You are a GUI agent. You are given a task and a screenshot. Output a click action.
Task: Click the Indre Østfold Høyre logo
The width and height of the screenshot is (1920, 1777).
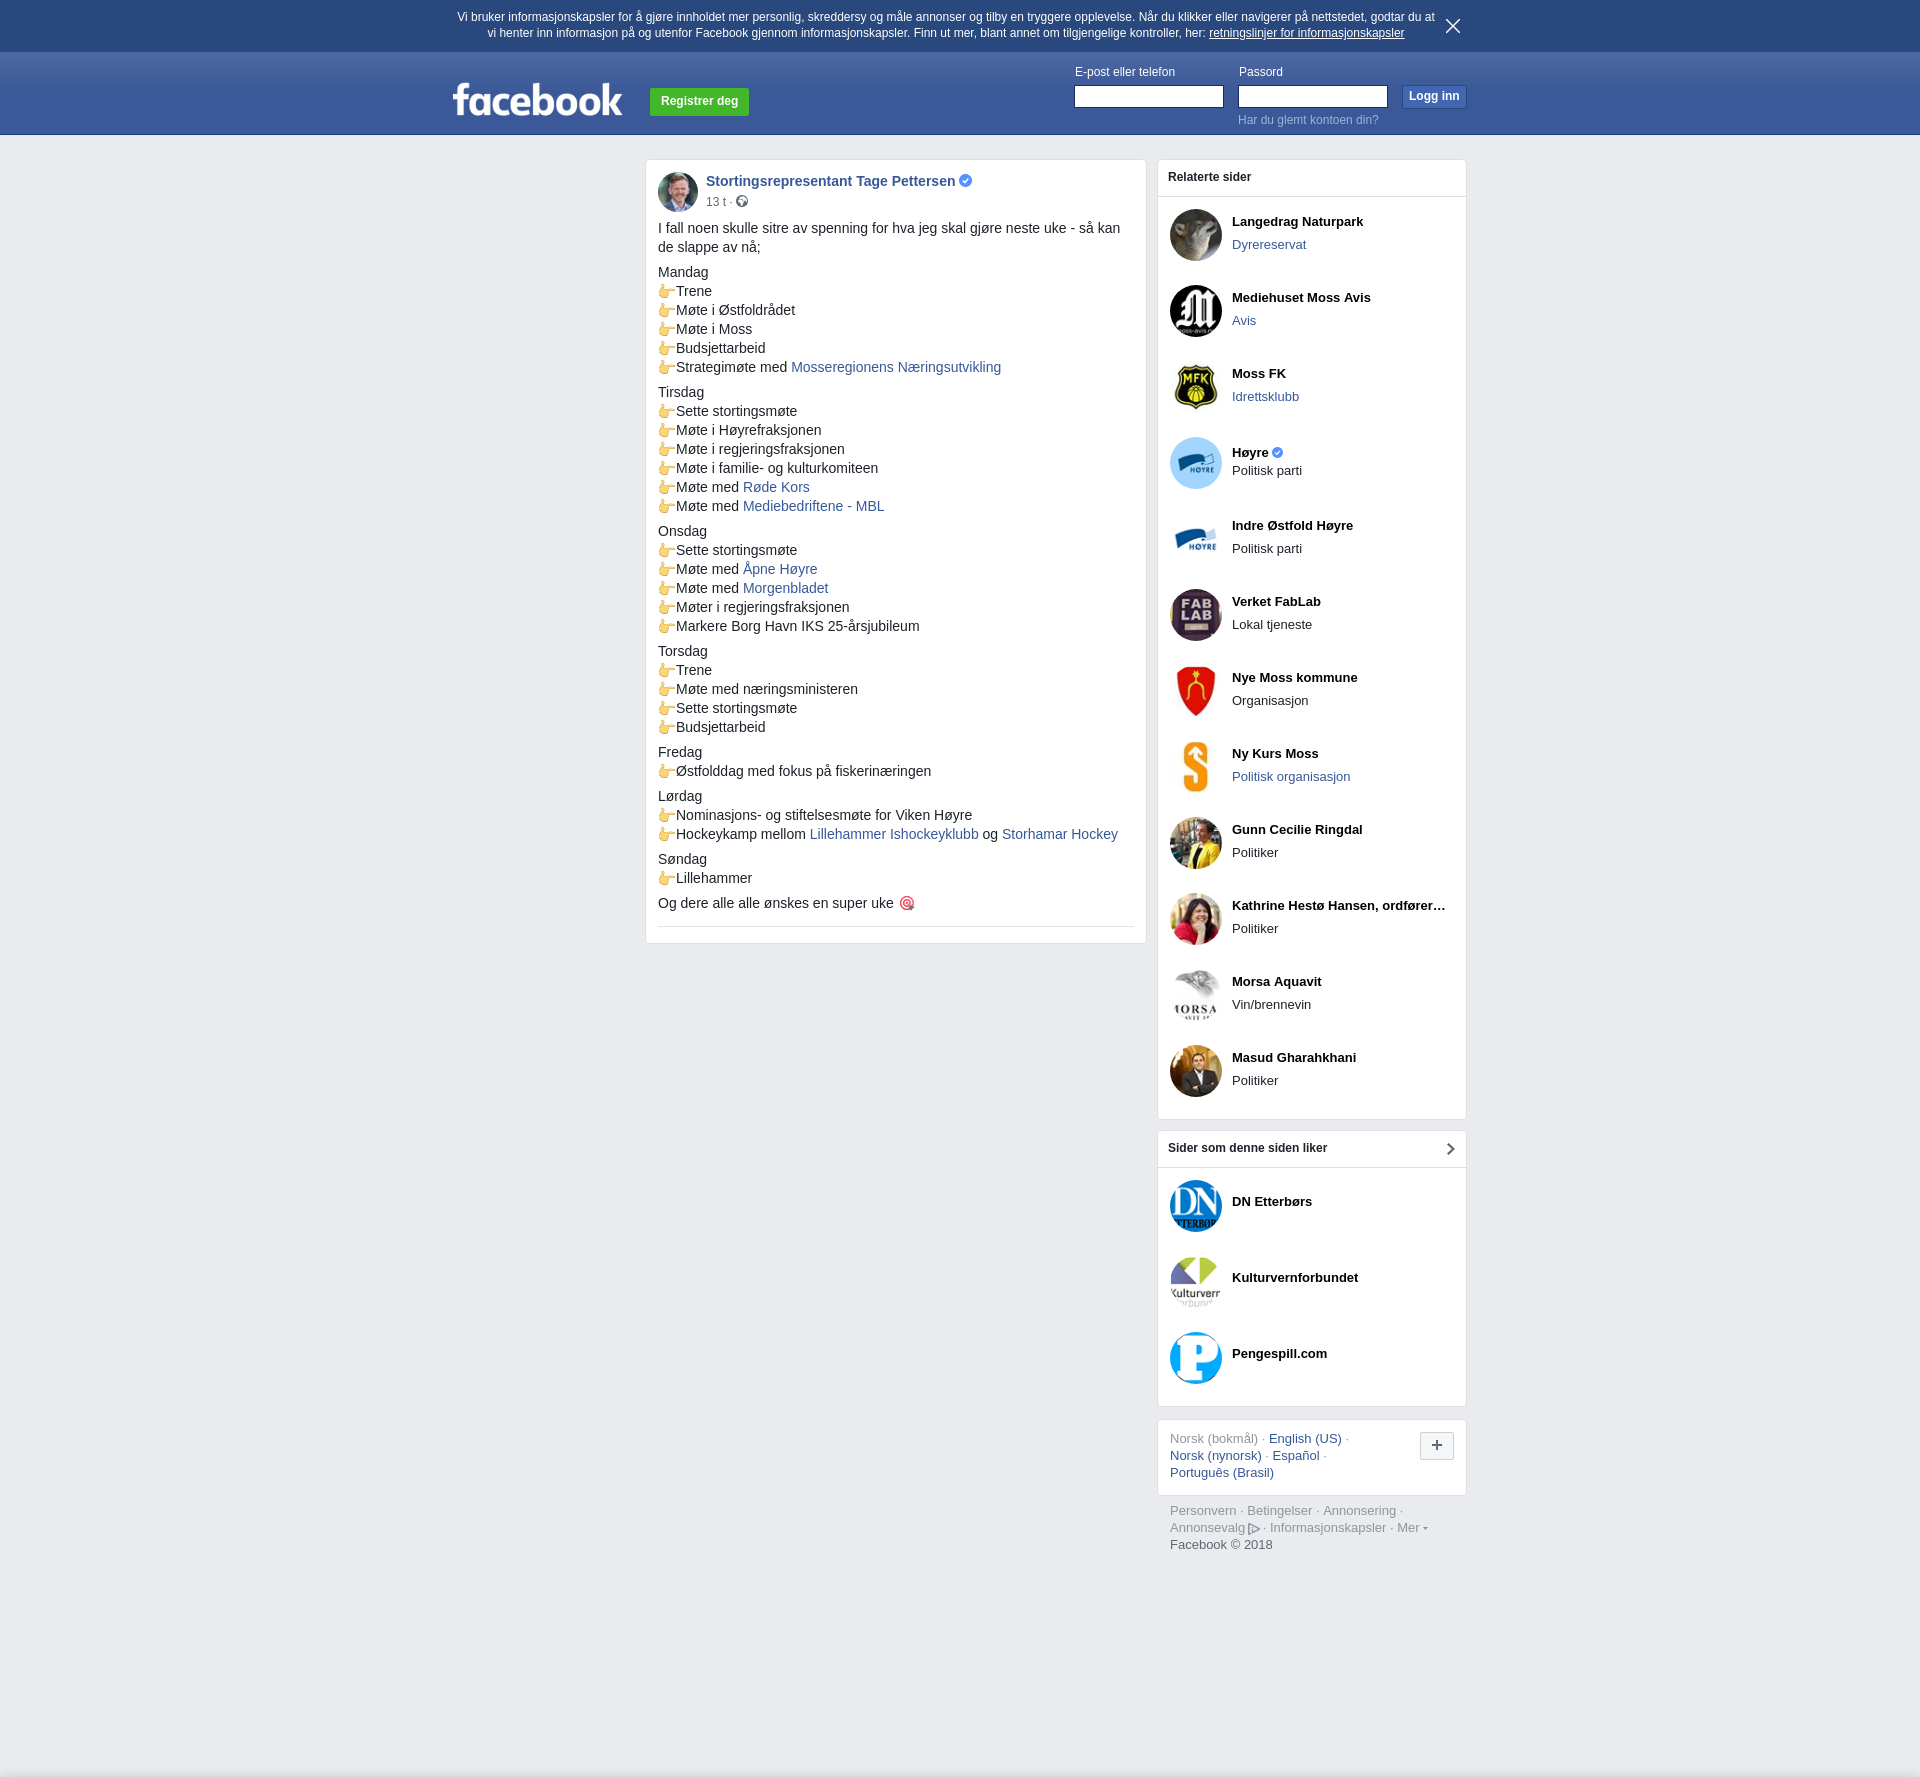coord(1196,539)
